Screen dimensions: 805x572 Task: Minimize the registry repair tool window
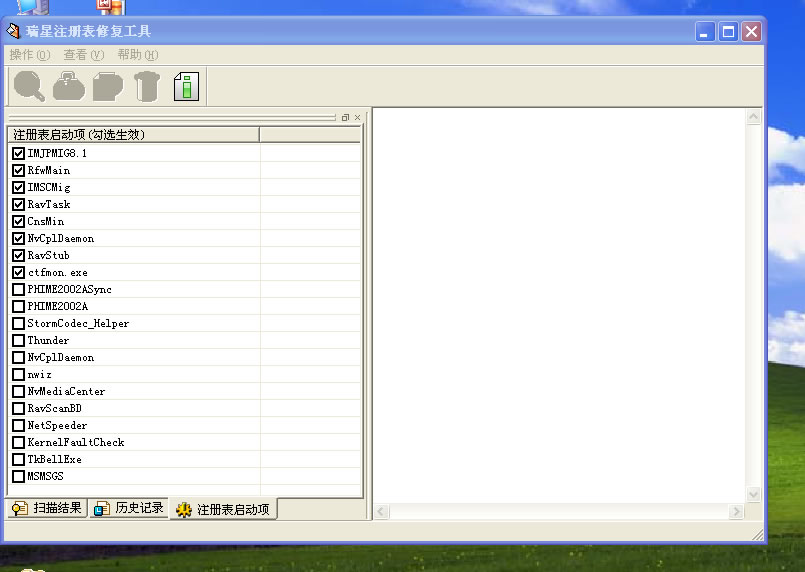tap(705, 32)
